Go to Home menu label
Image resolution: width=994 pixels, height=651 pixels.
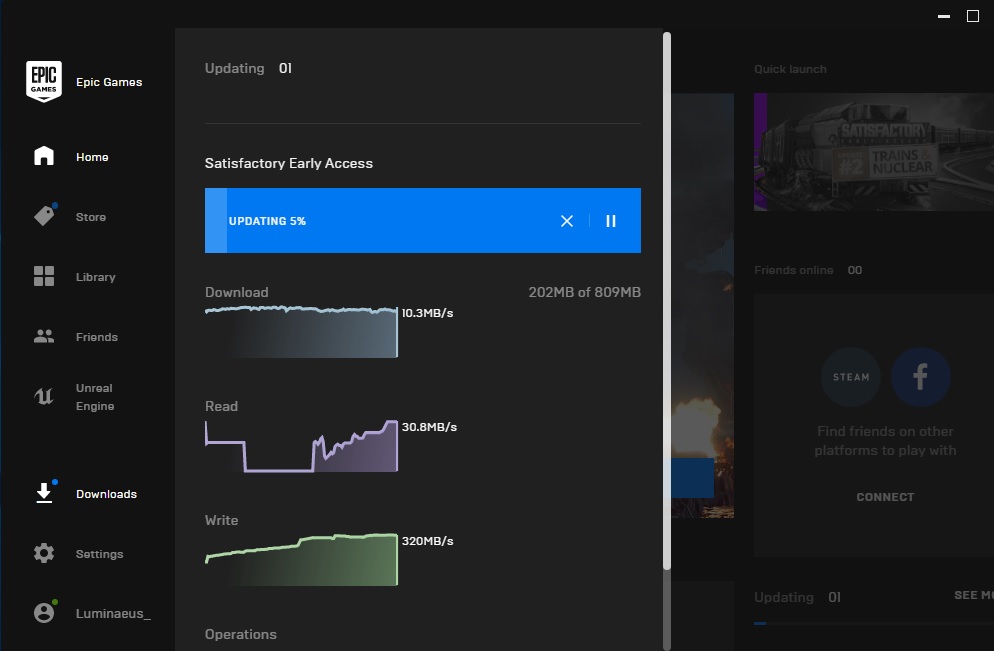(92, 157)
